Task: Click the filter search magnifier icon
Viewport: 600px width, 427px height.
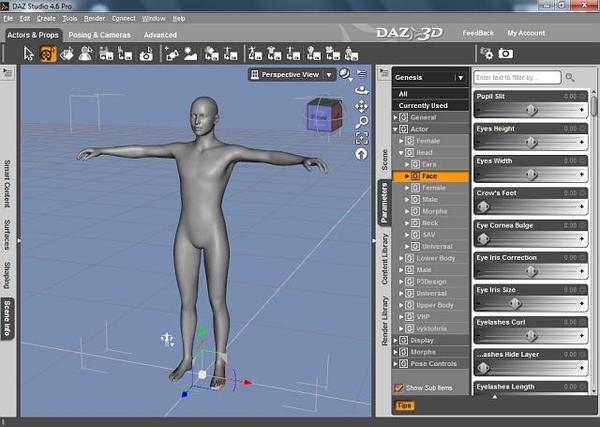Action: tap(570, 77)
